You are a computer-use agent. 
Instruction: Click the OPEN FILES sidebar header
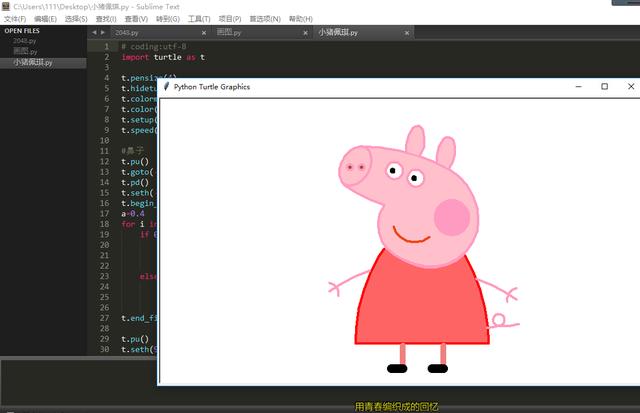22,31
